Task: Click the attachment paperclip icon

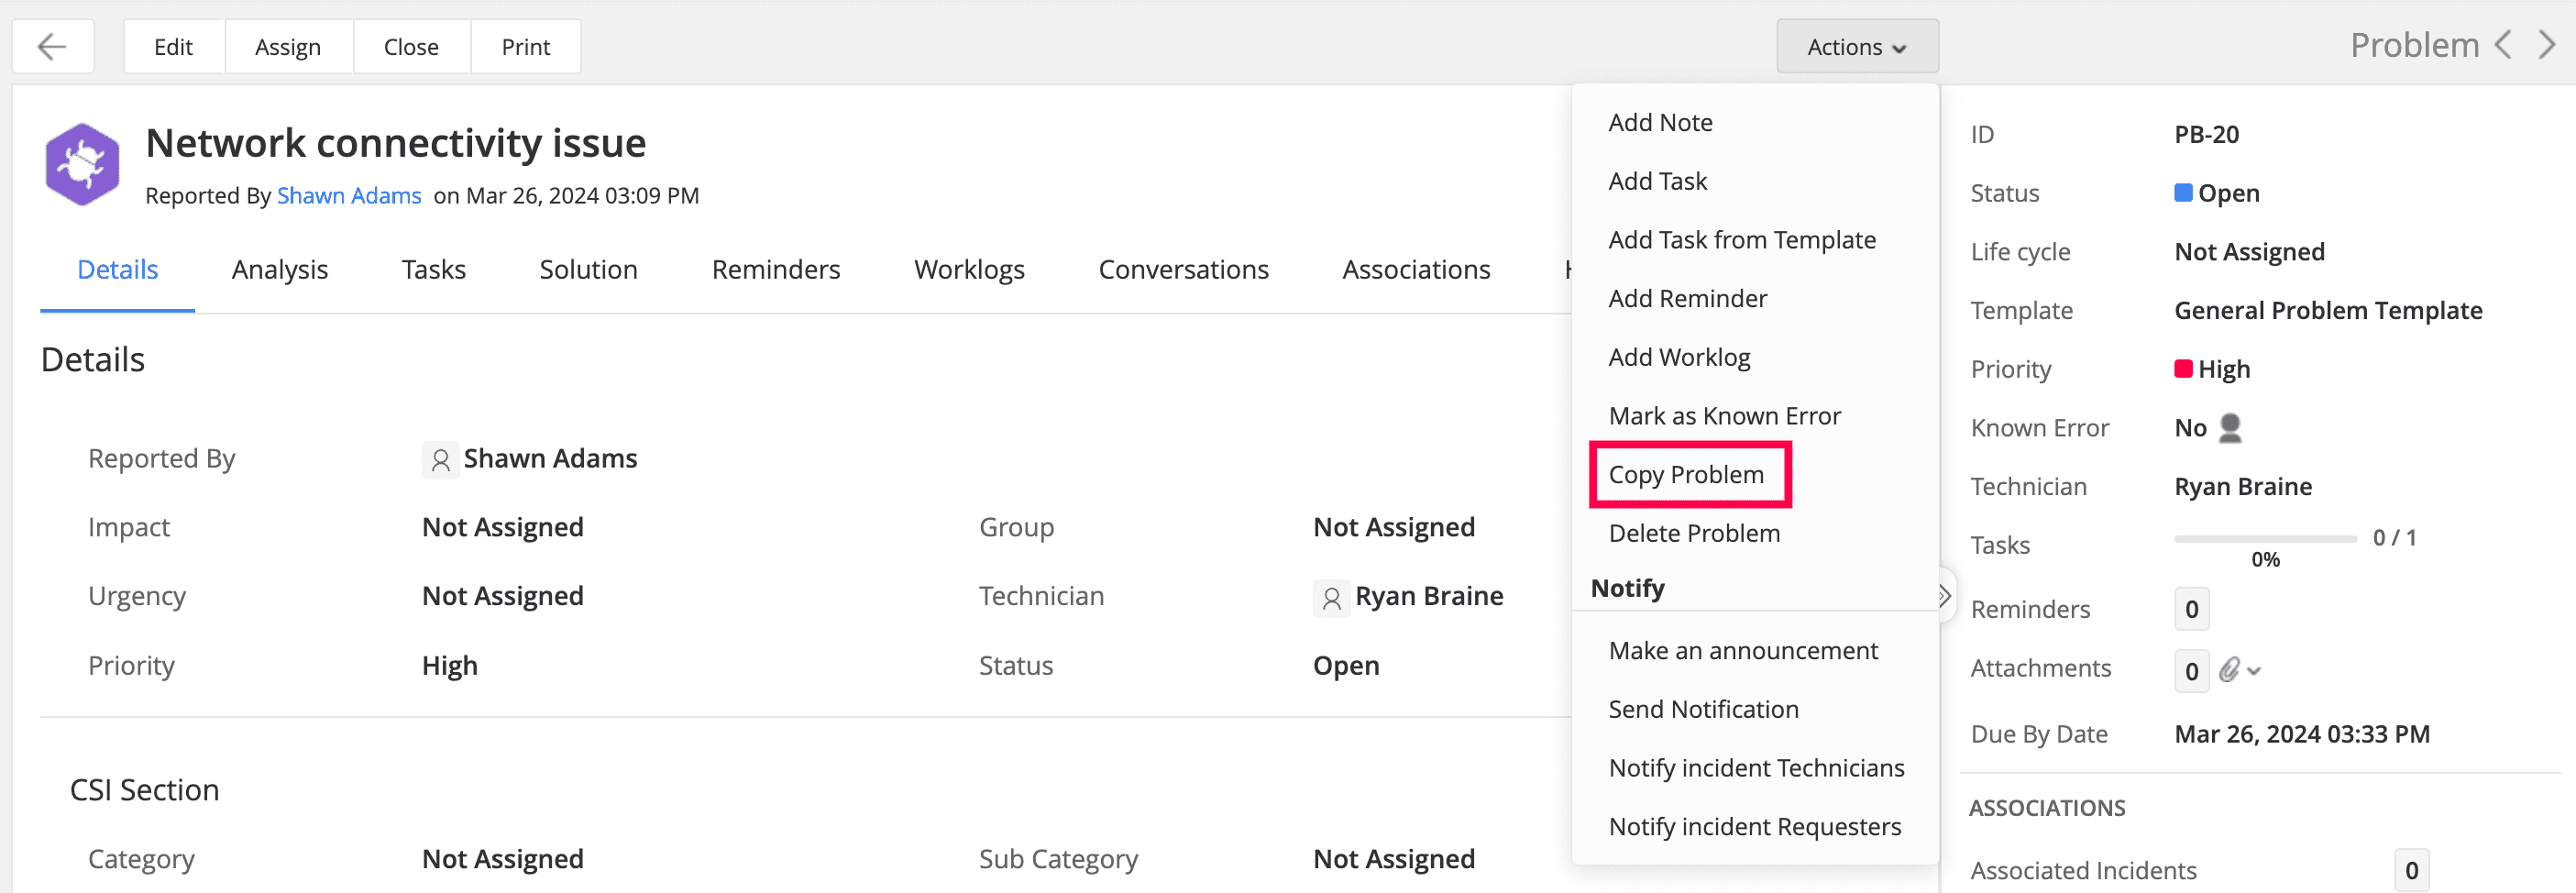Action: coord(2229,670)
